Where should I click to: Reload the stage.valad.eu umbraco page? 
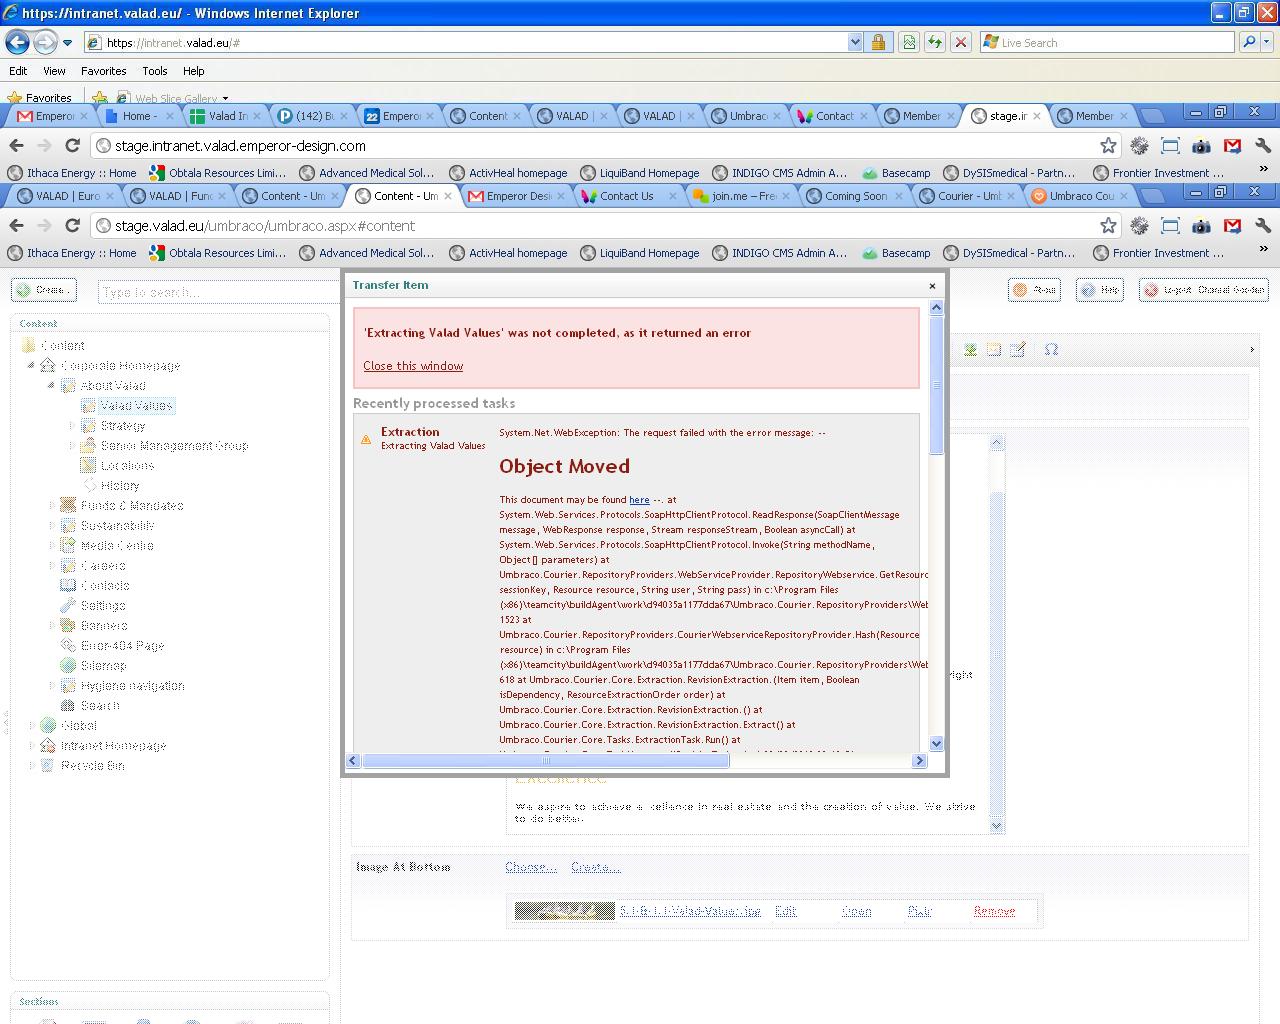72,226
